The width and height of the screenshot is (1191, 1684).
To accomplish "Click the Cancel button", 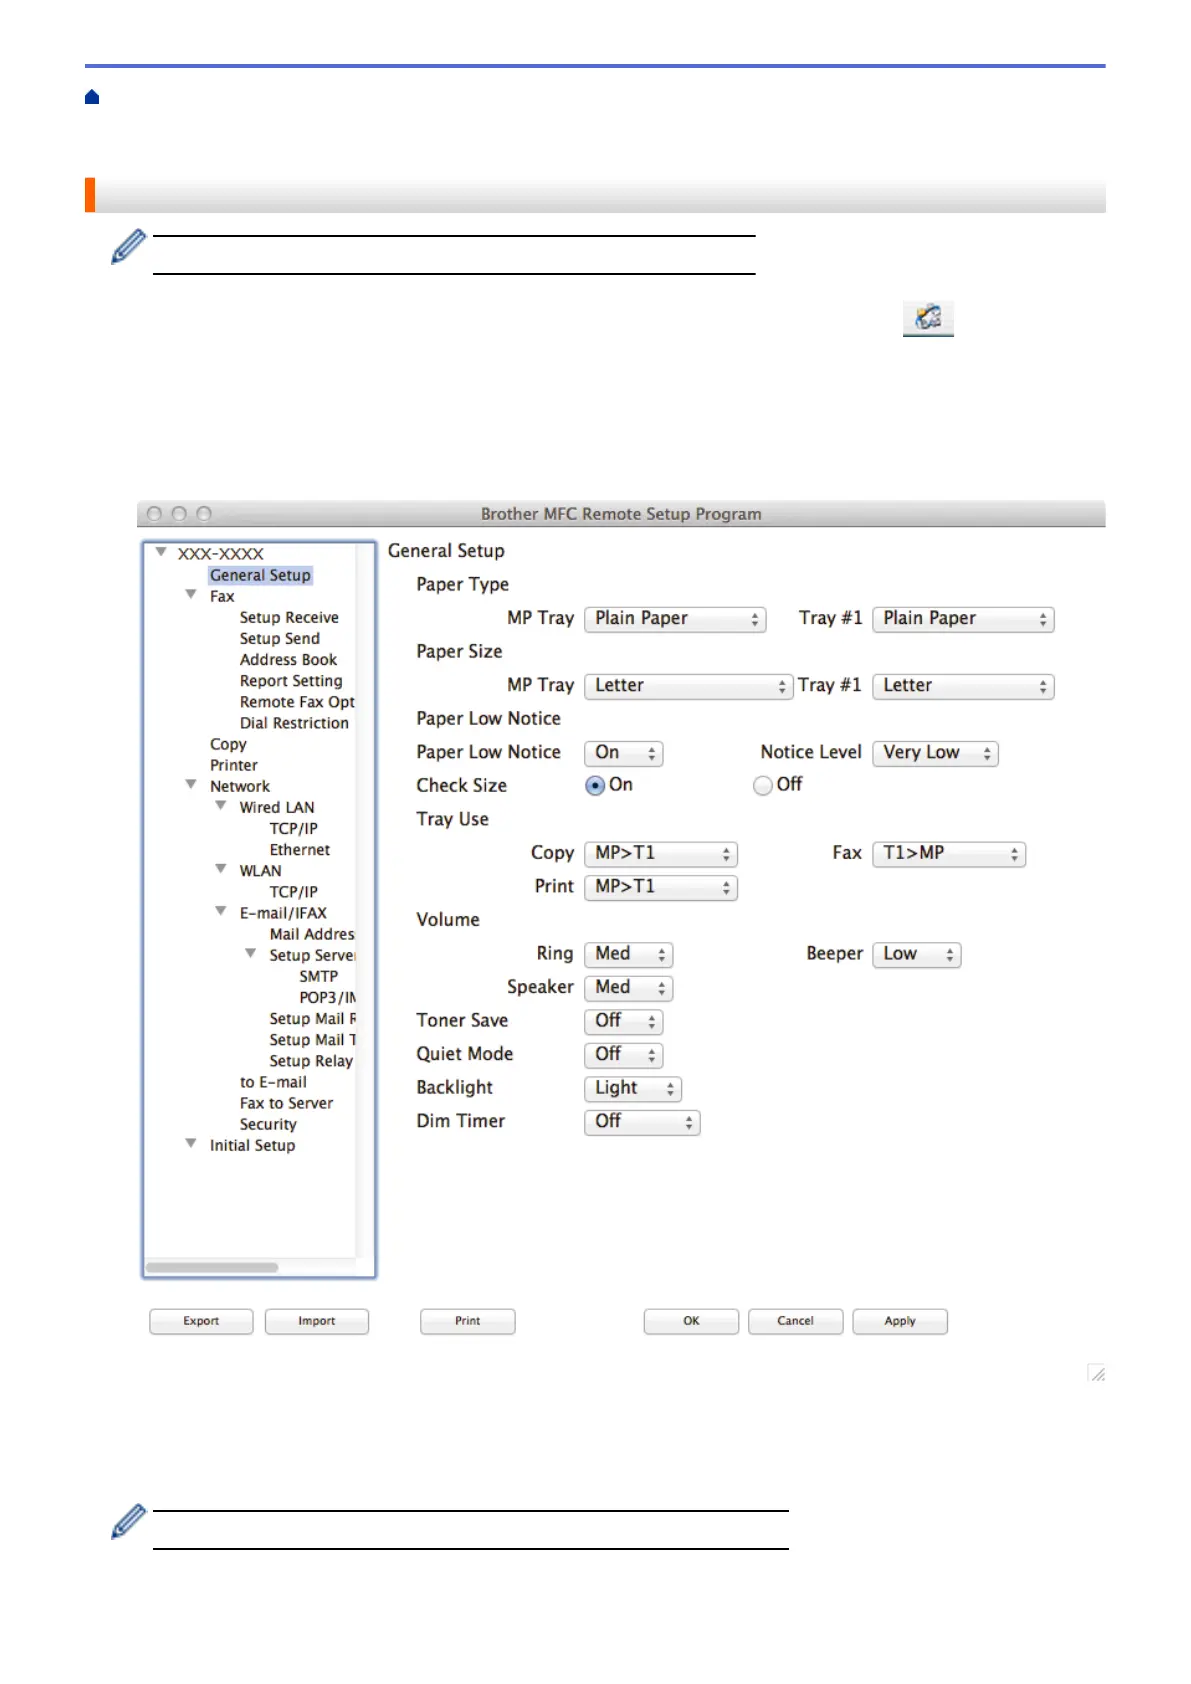I will pos(796,1321).
